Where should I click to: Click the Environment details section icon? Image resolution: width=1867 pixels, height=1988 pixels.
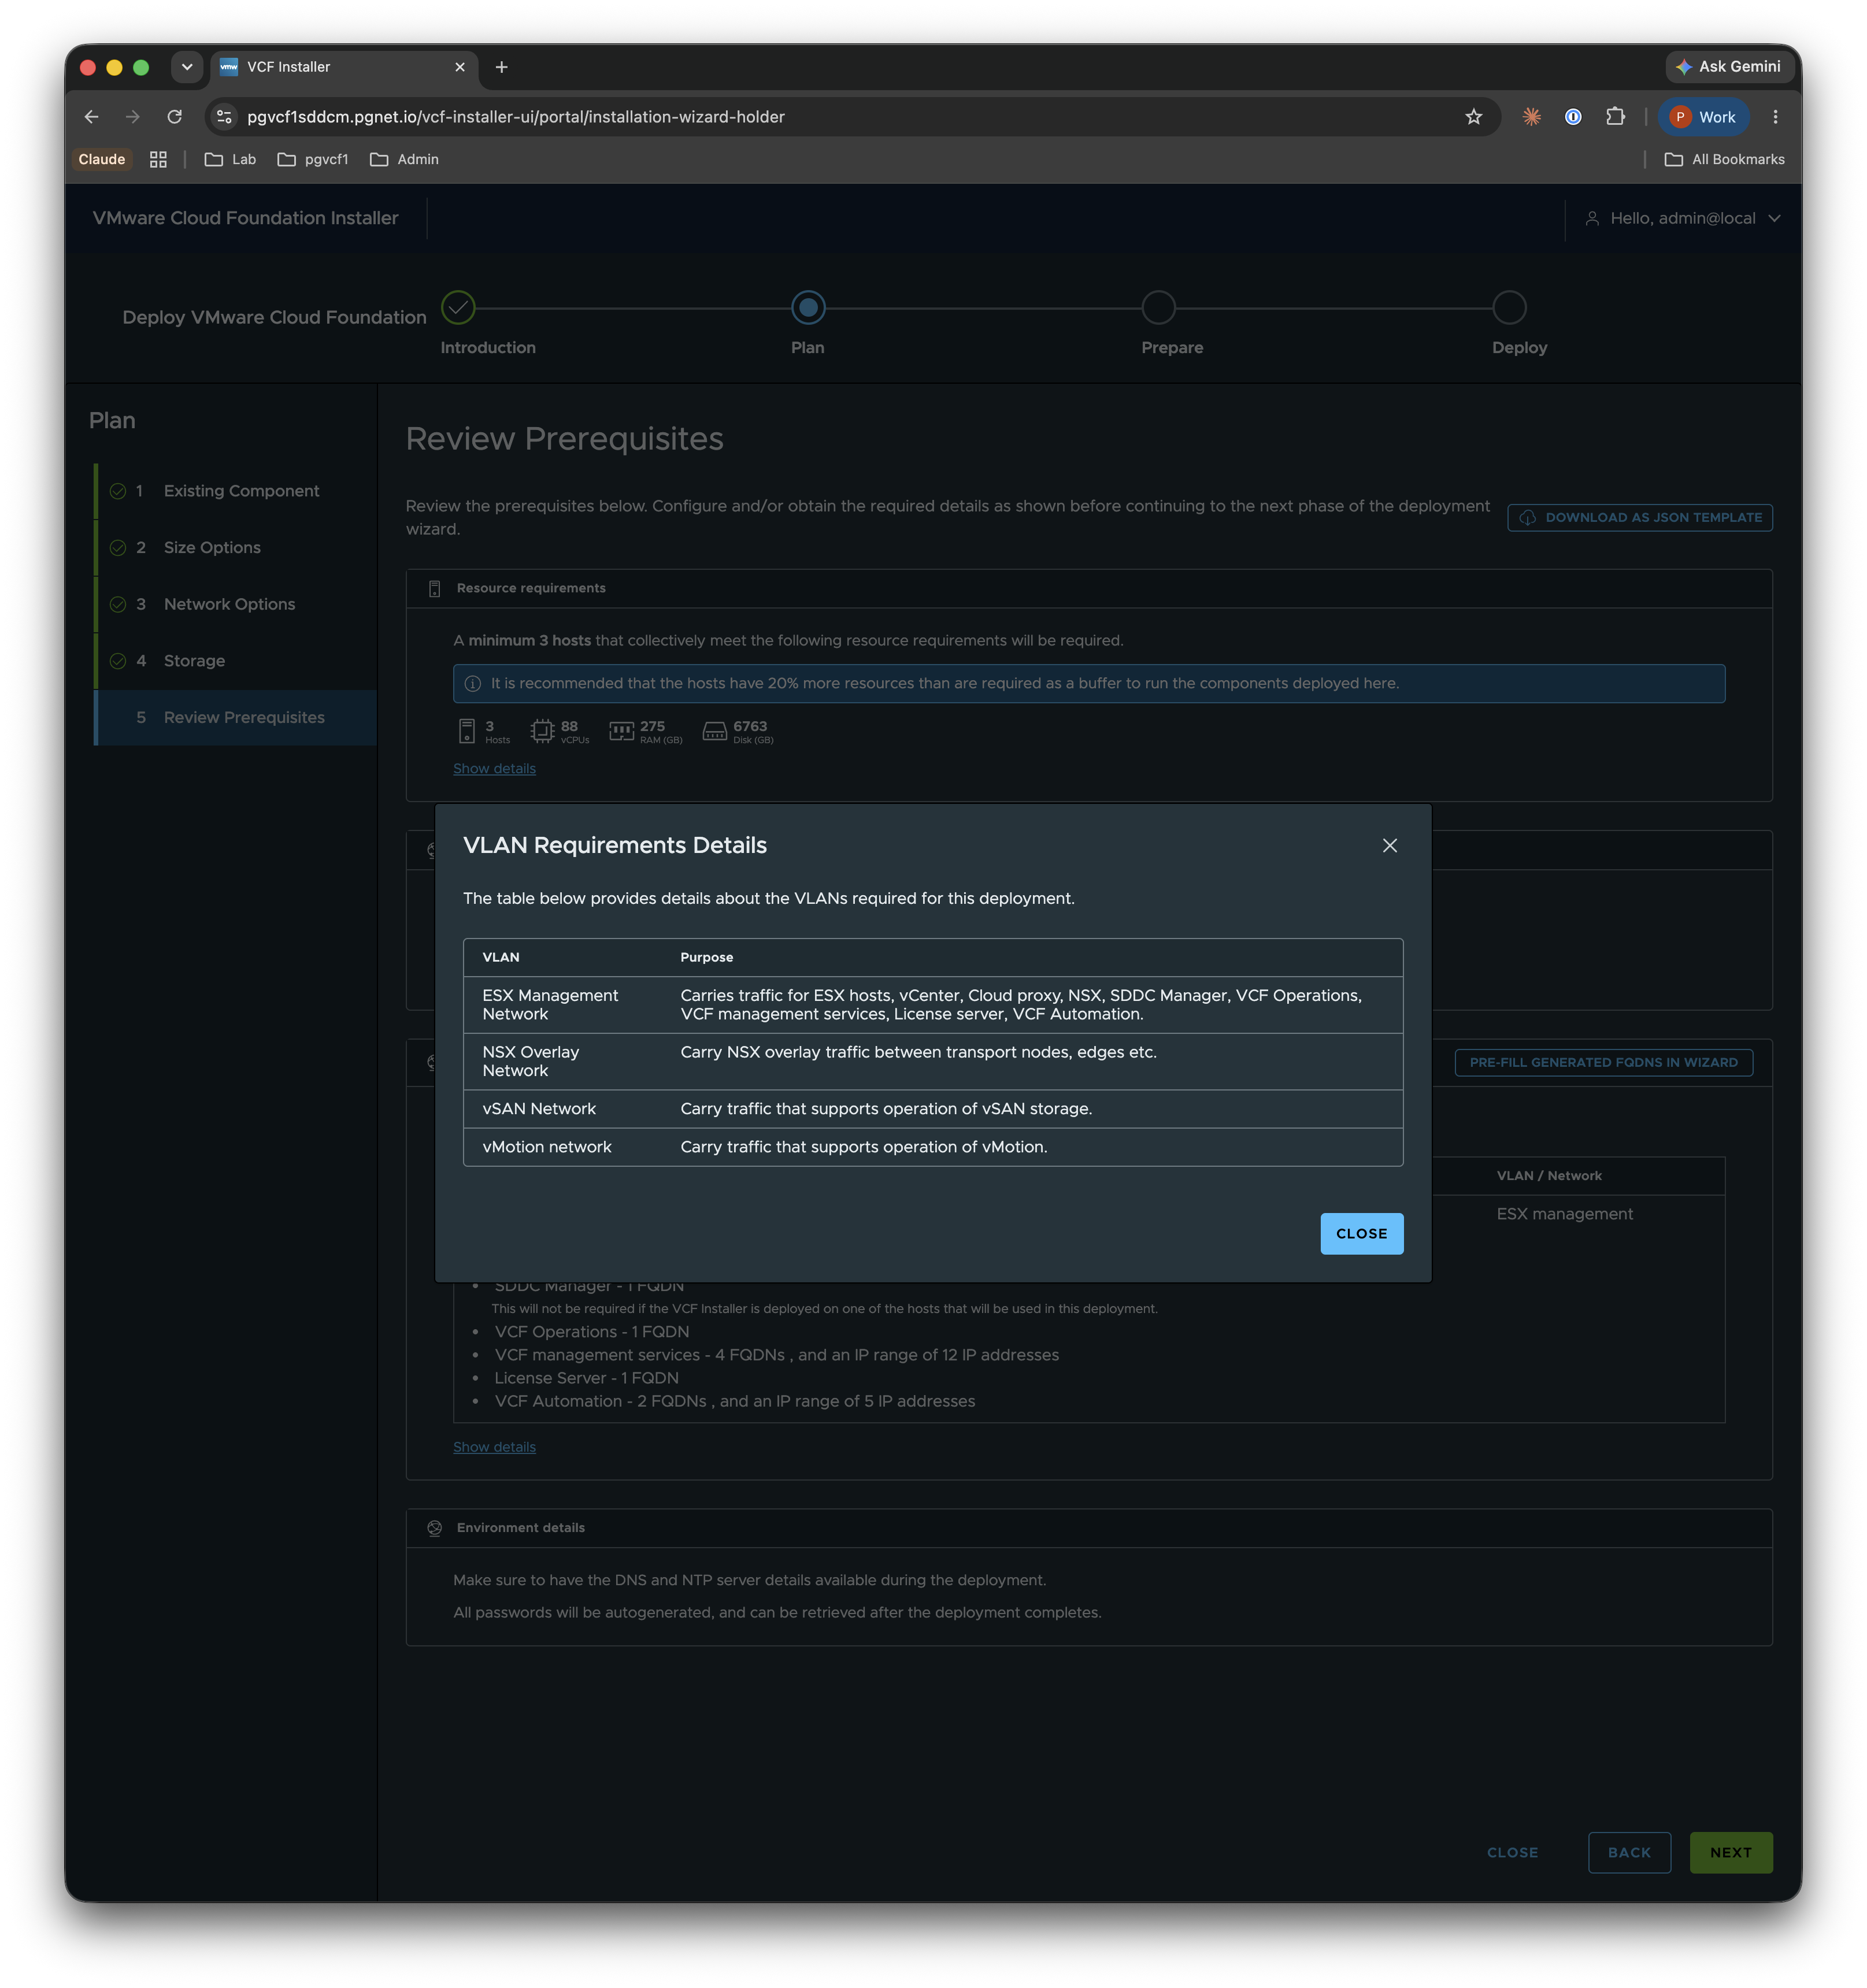click(x=434, y=1528)
